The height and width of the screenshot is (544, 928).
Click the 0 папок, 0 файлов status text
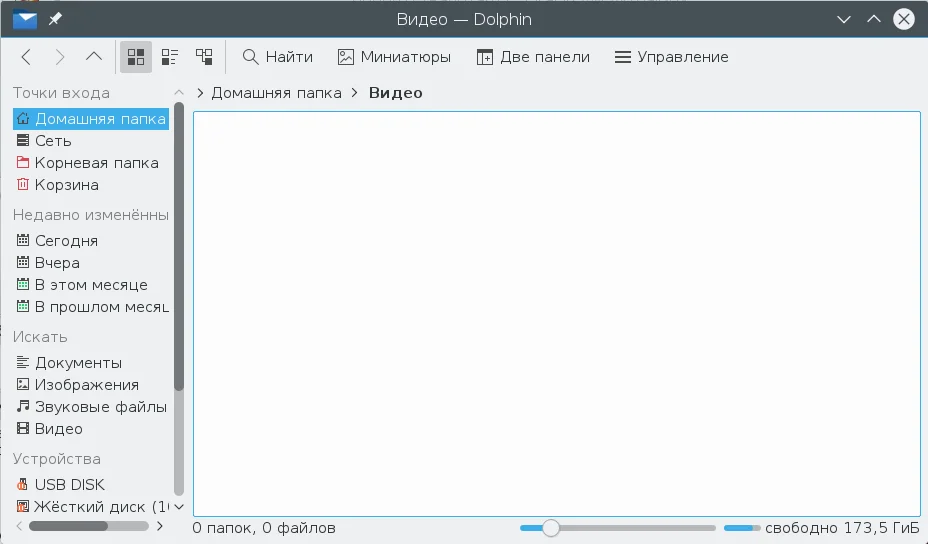[264, 527]
